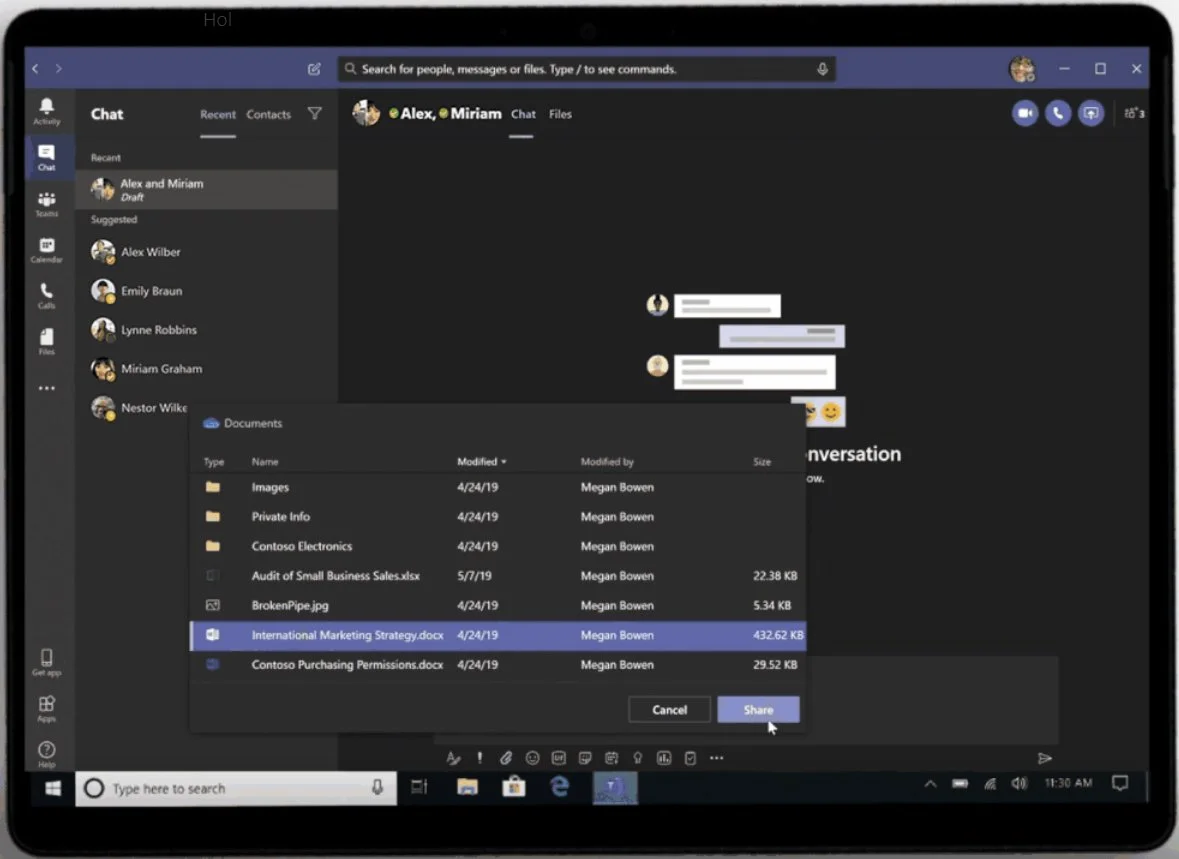Open more messaging options with the ellipsis

coord(716,758)
